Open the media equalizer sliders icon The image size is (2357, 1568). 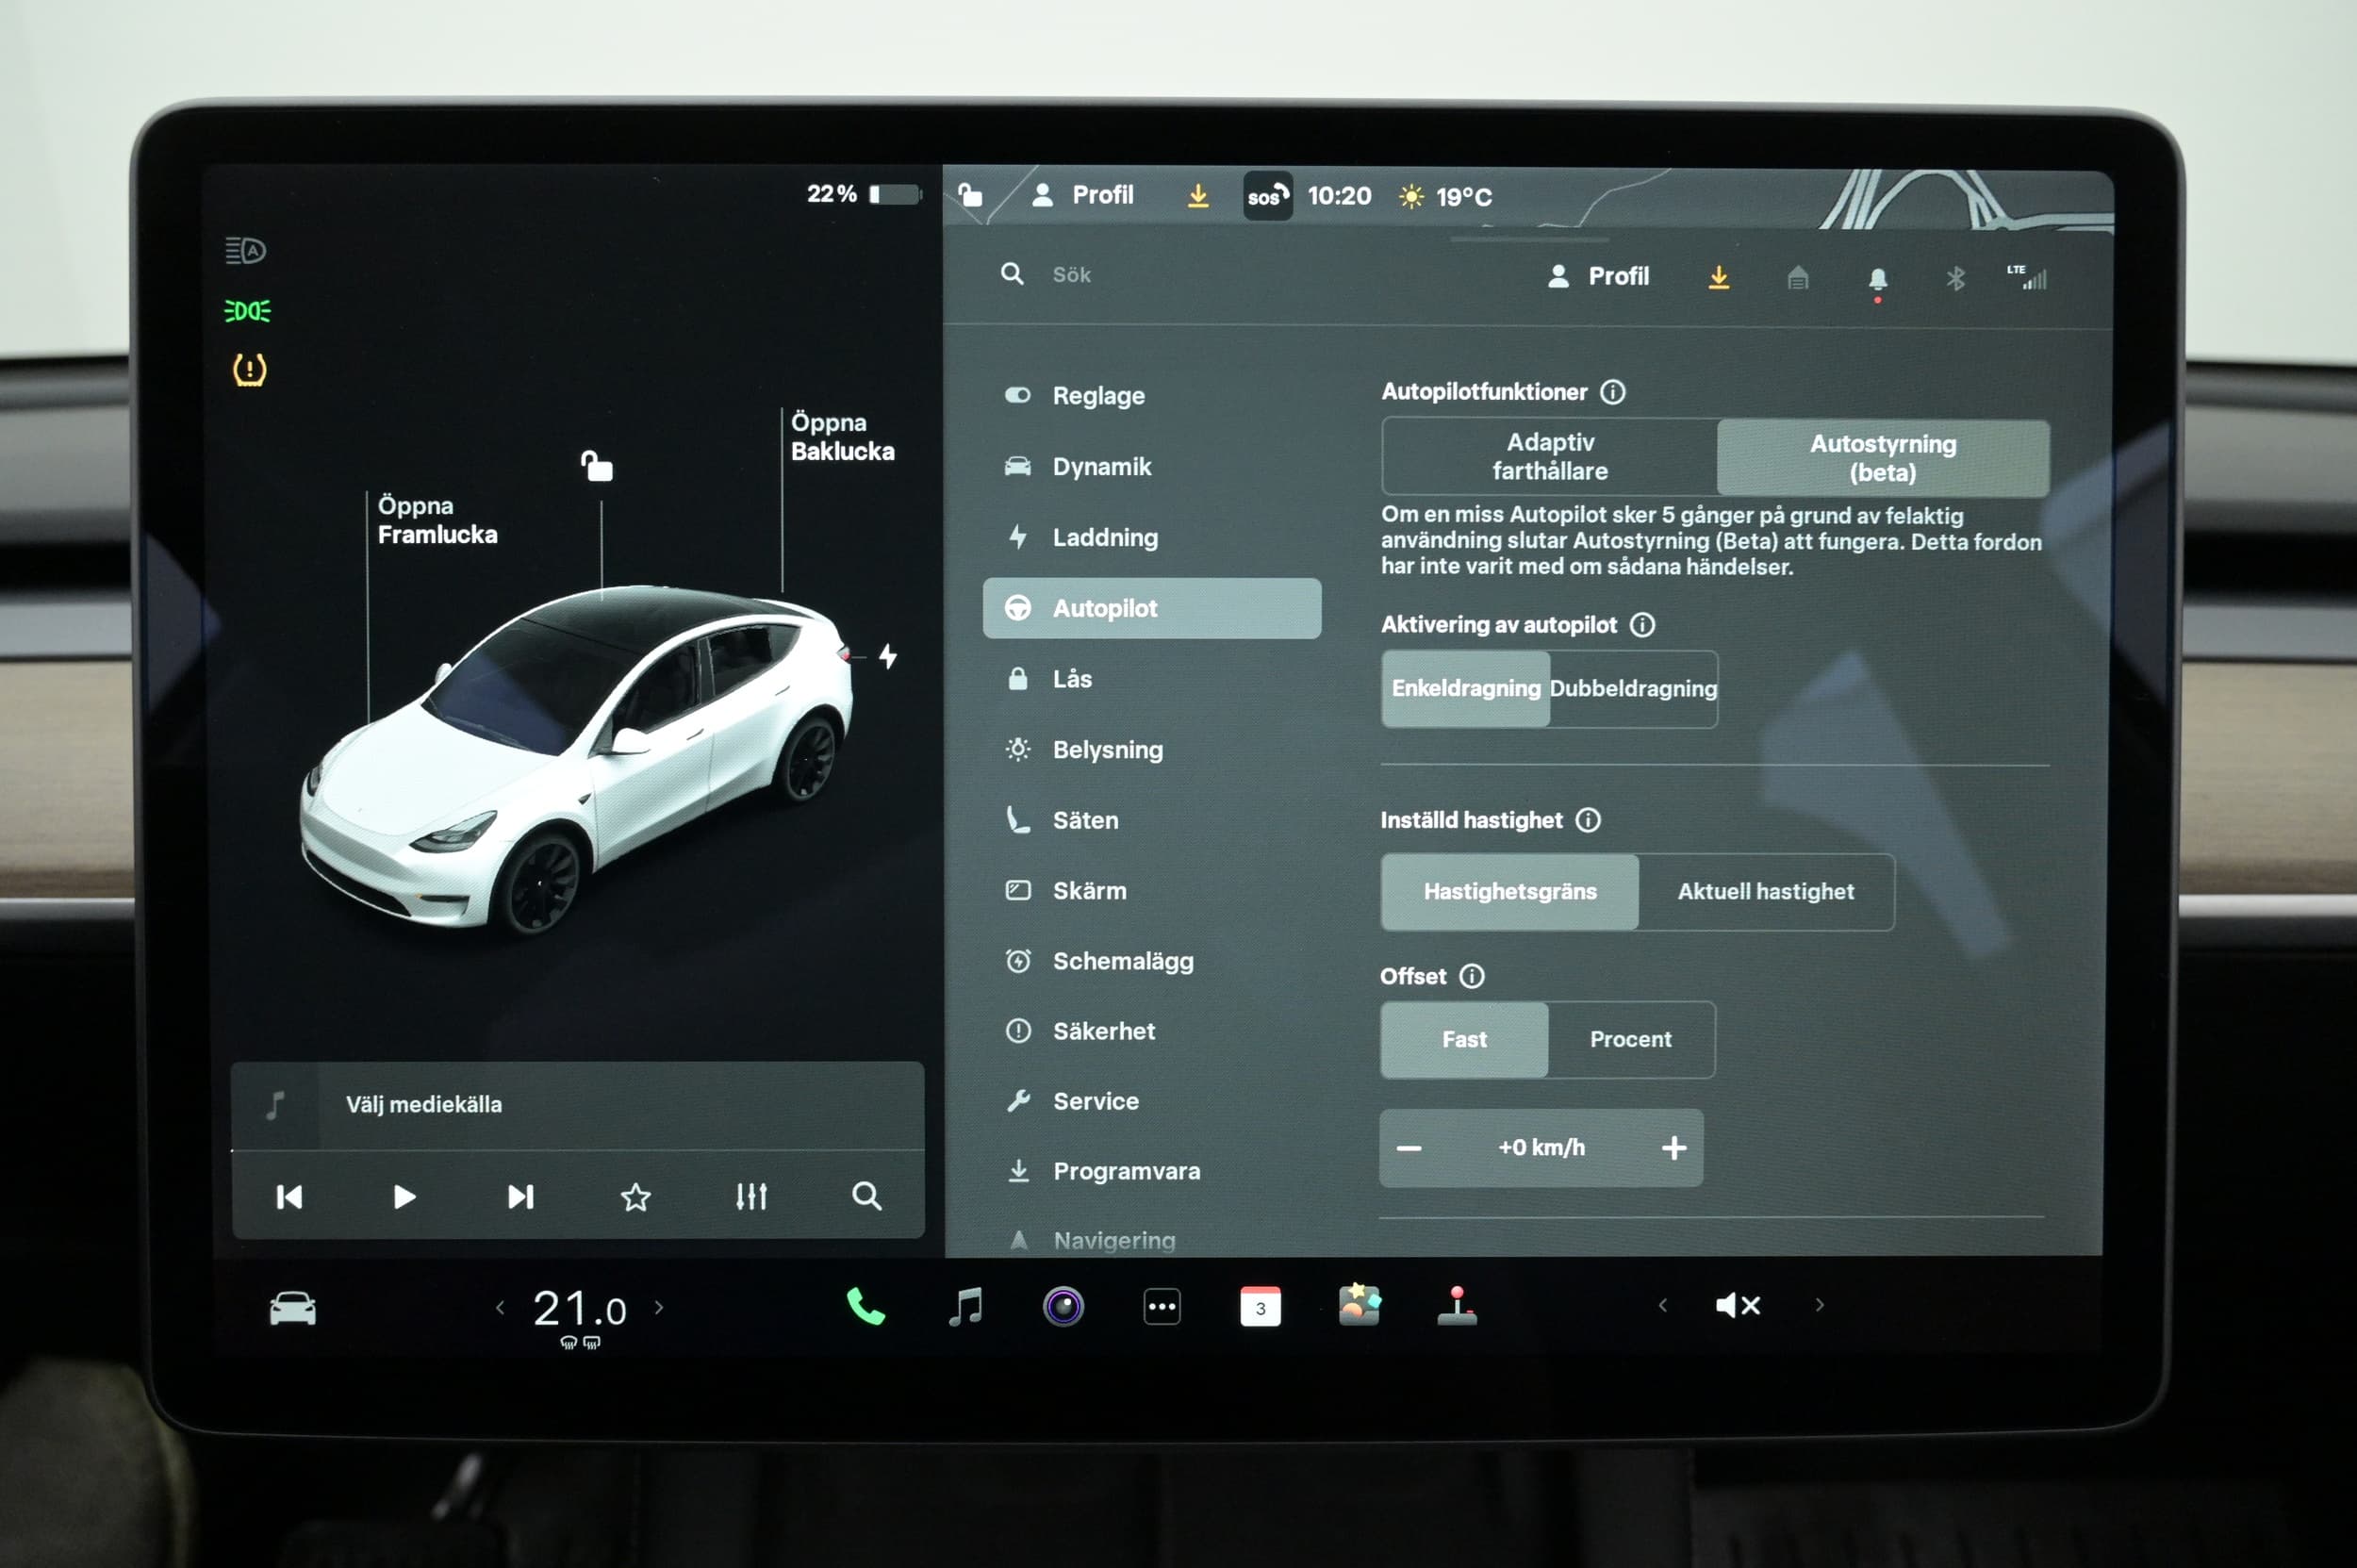[x=751, y=1196]
